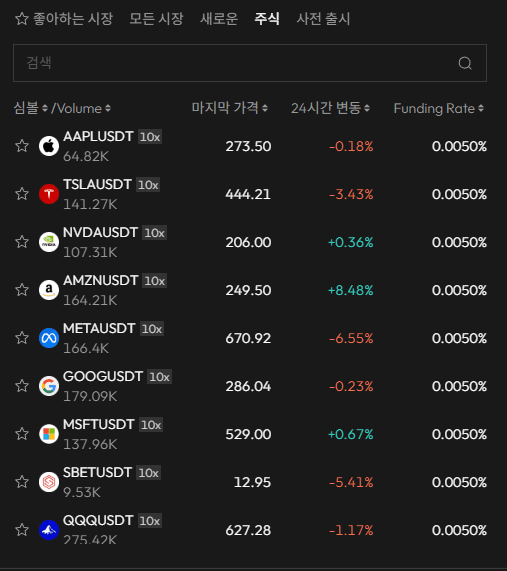Image resolution: width=507 pixels, height=571 pixels.
Task: Click the 10x badge next to AAPLUSDT
Action: pos(150,137)
